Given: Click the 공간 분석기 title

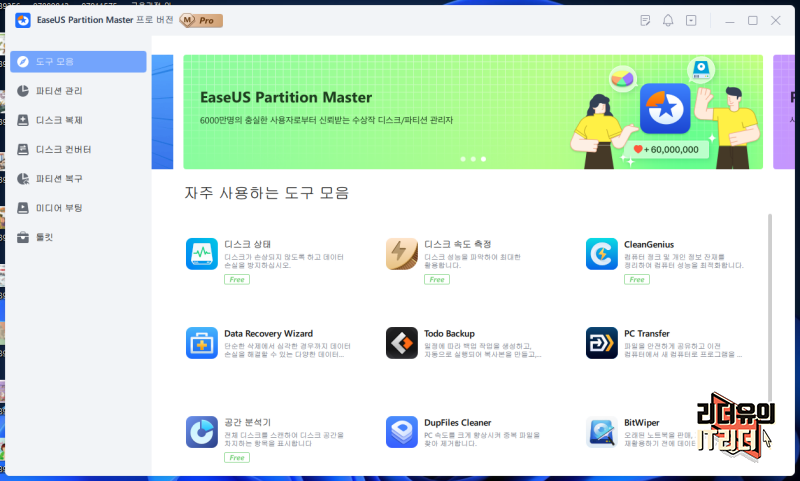Looking at the screenshot, I should point(247,423).
